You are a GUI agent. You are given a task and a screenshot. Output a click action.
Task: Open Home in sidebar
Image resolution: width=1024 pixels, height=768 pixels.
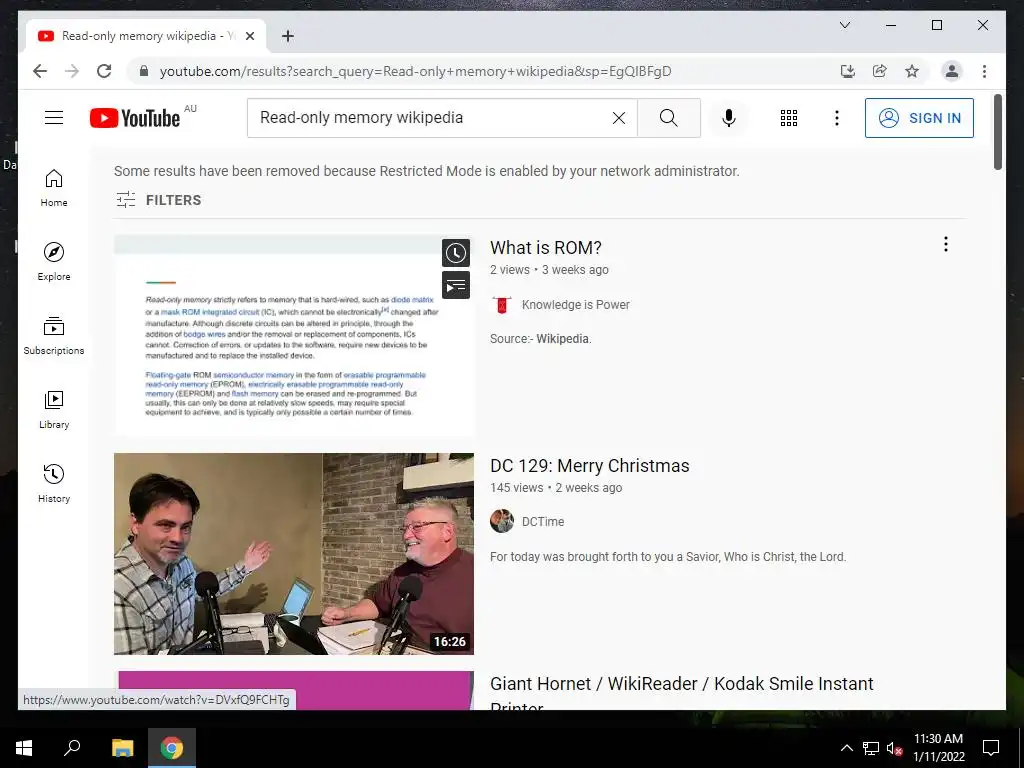(x=54, y=188)
